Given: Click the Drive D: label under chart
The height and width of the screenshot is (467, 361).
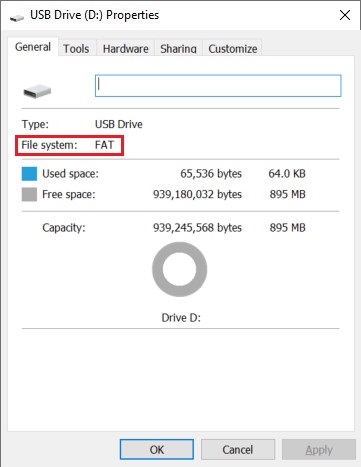Looking at the screenshot, I should 181,318.
